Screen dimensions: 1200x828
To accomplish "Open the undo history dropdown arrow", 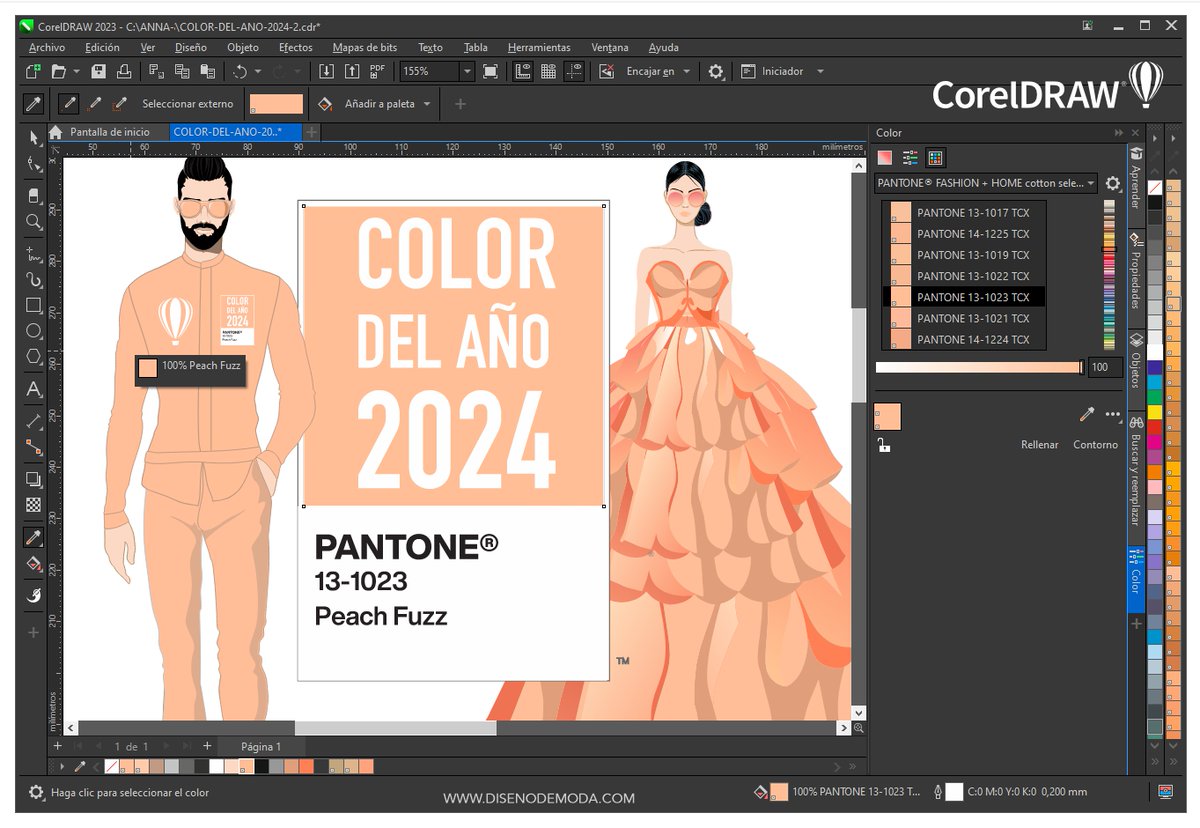I will pos(258,71).
